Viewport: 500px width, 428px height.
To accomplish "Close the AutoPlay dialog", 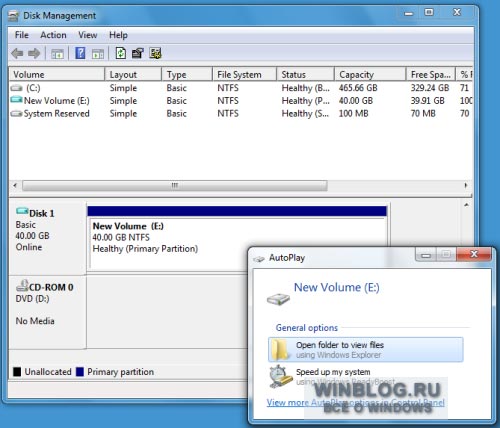I will [474, 254].
